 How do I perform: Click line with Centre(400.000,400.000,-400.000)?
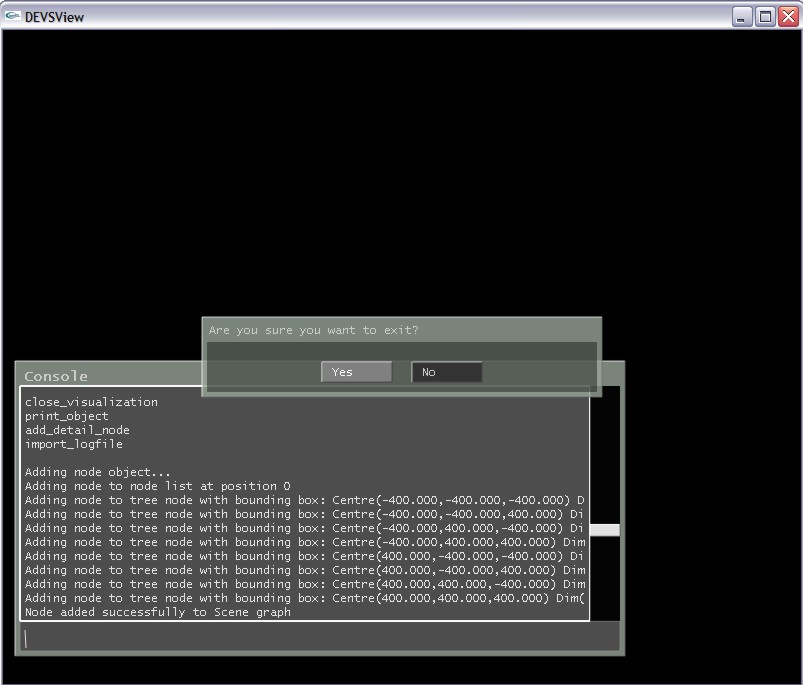[305, 584]
